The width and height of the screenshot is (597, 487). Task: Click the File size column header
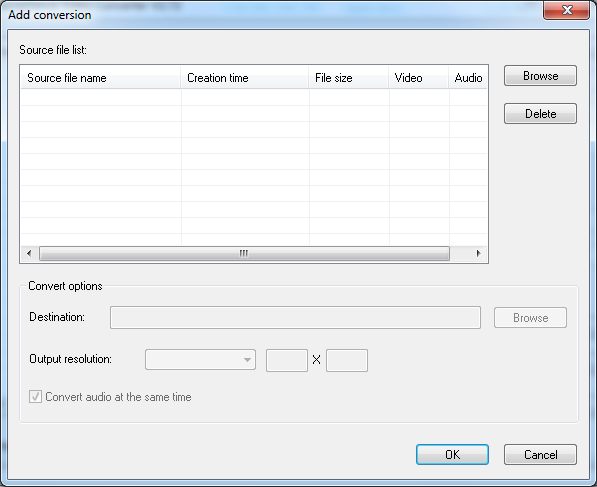pos(348,78)
